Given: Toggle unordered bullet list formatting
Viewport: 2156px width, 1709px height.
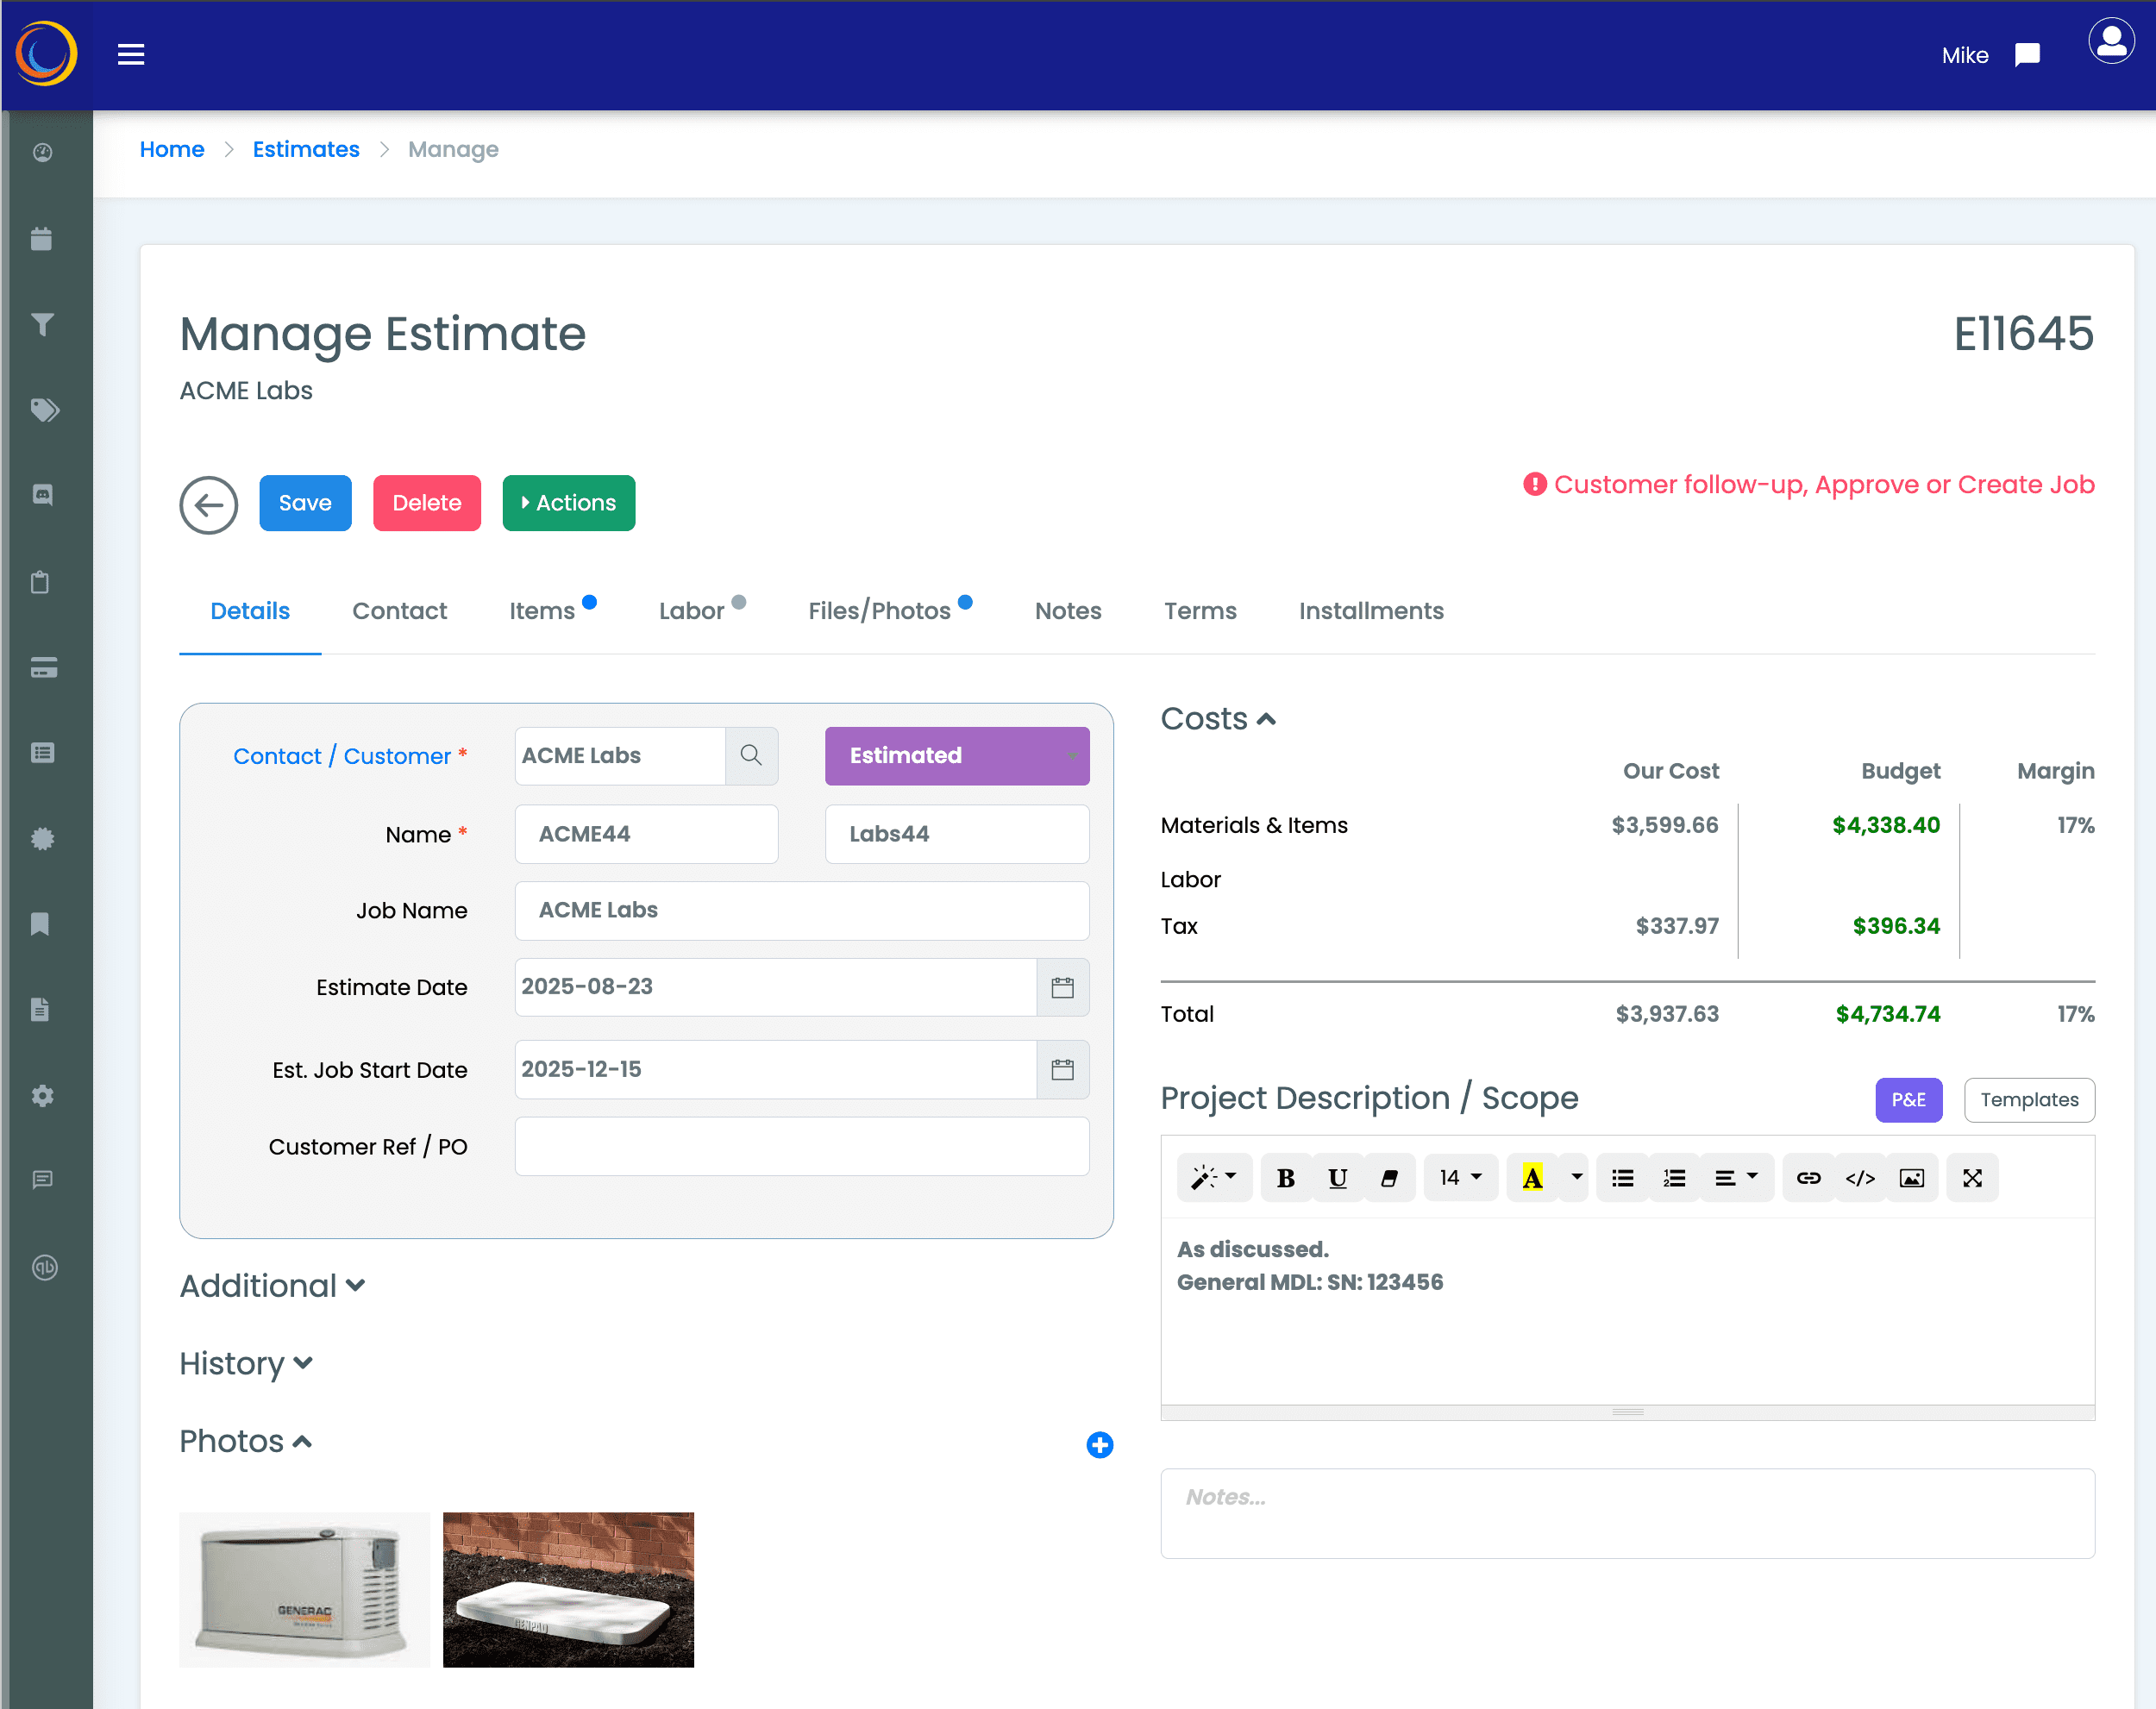Looking at the screenshot, I should pos(1622,1178).
